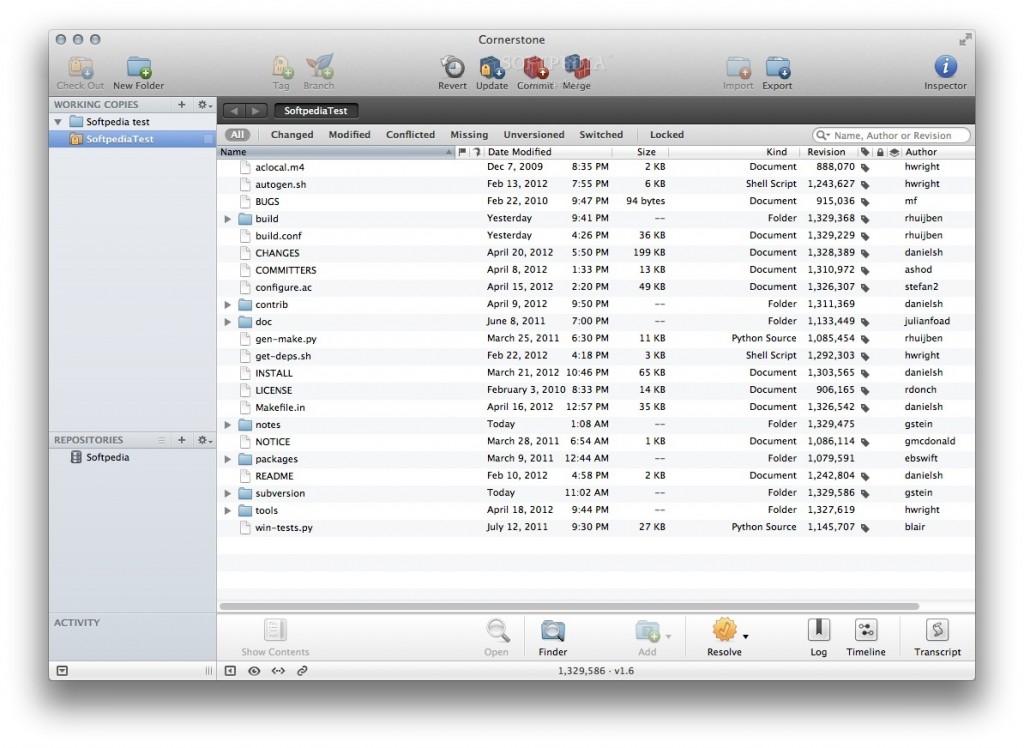Click the horizontal scrollbar under file list
The height and width of the screenshot is (748, 1024).
569,606
